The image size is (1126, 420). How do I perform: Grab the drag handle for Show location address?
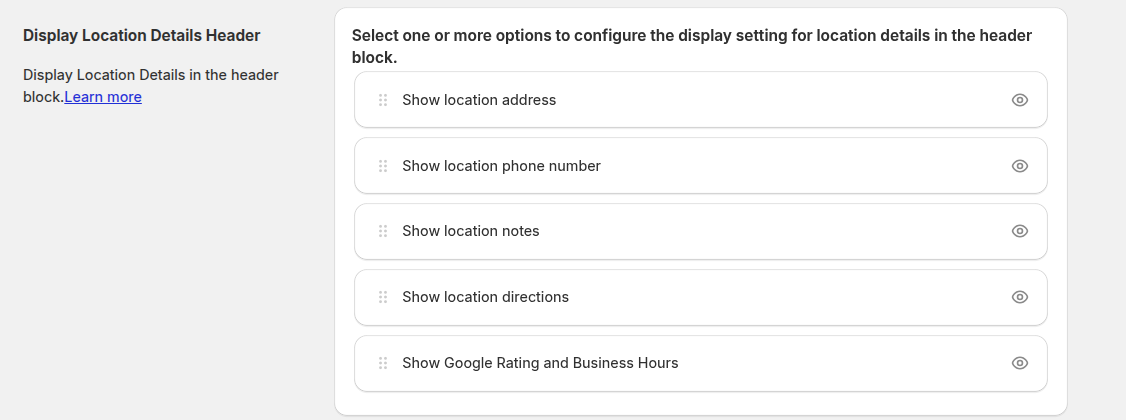point(383,100)
